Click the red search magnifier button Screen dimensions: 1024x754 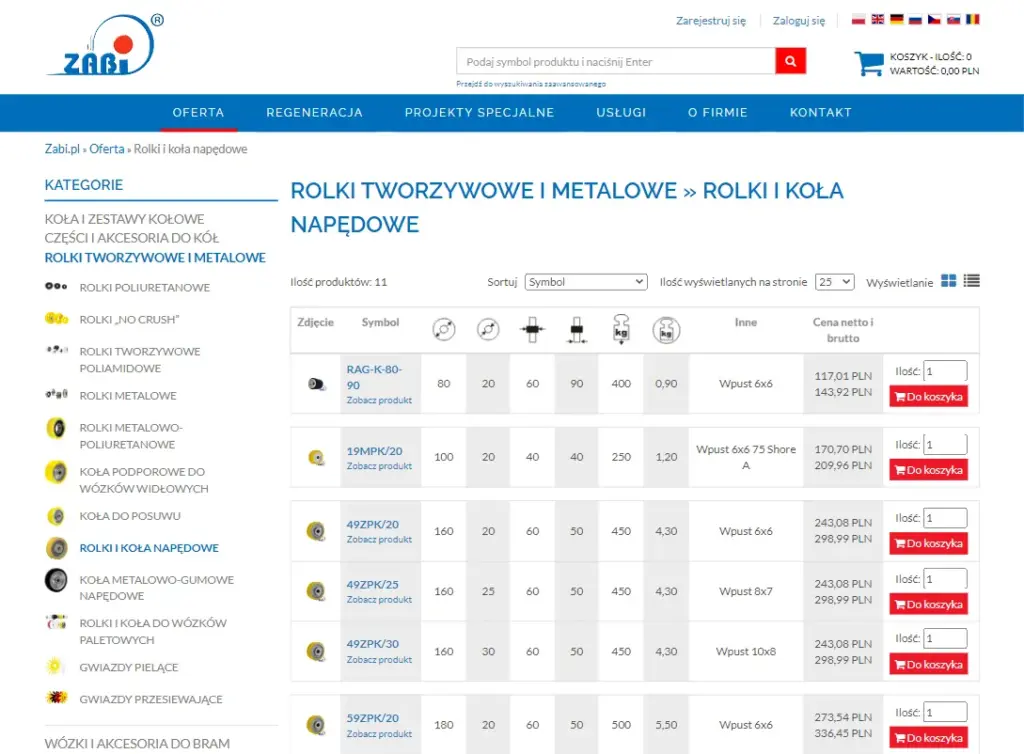pyautogui.click(x=790, y=61)
